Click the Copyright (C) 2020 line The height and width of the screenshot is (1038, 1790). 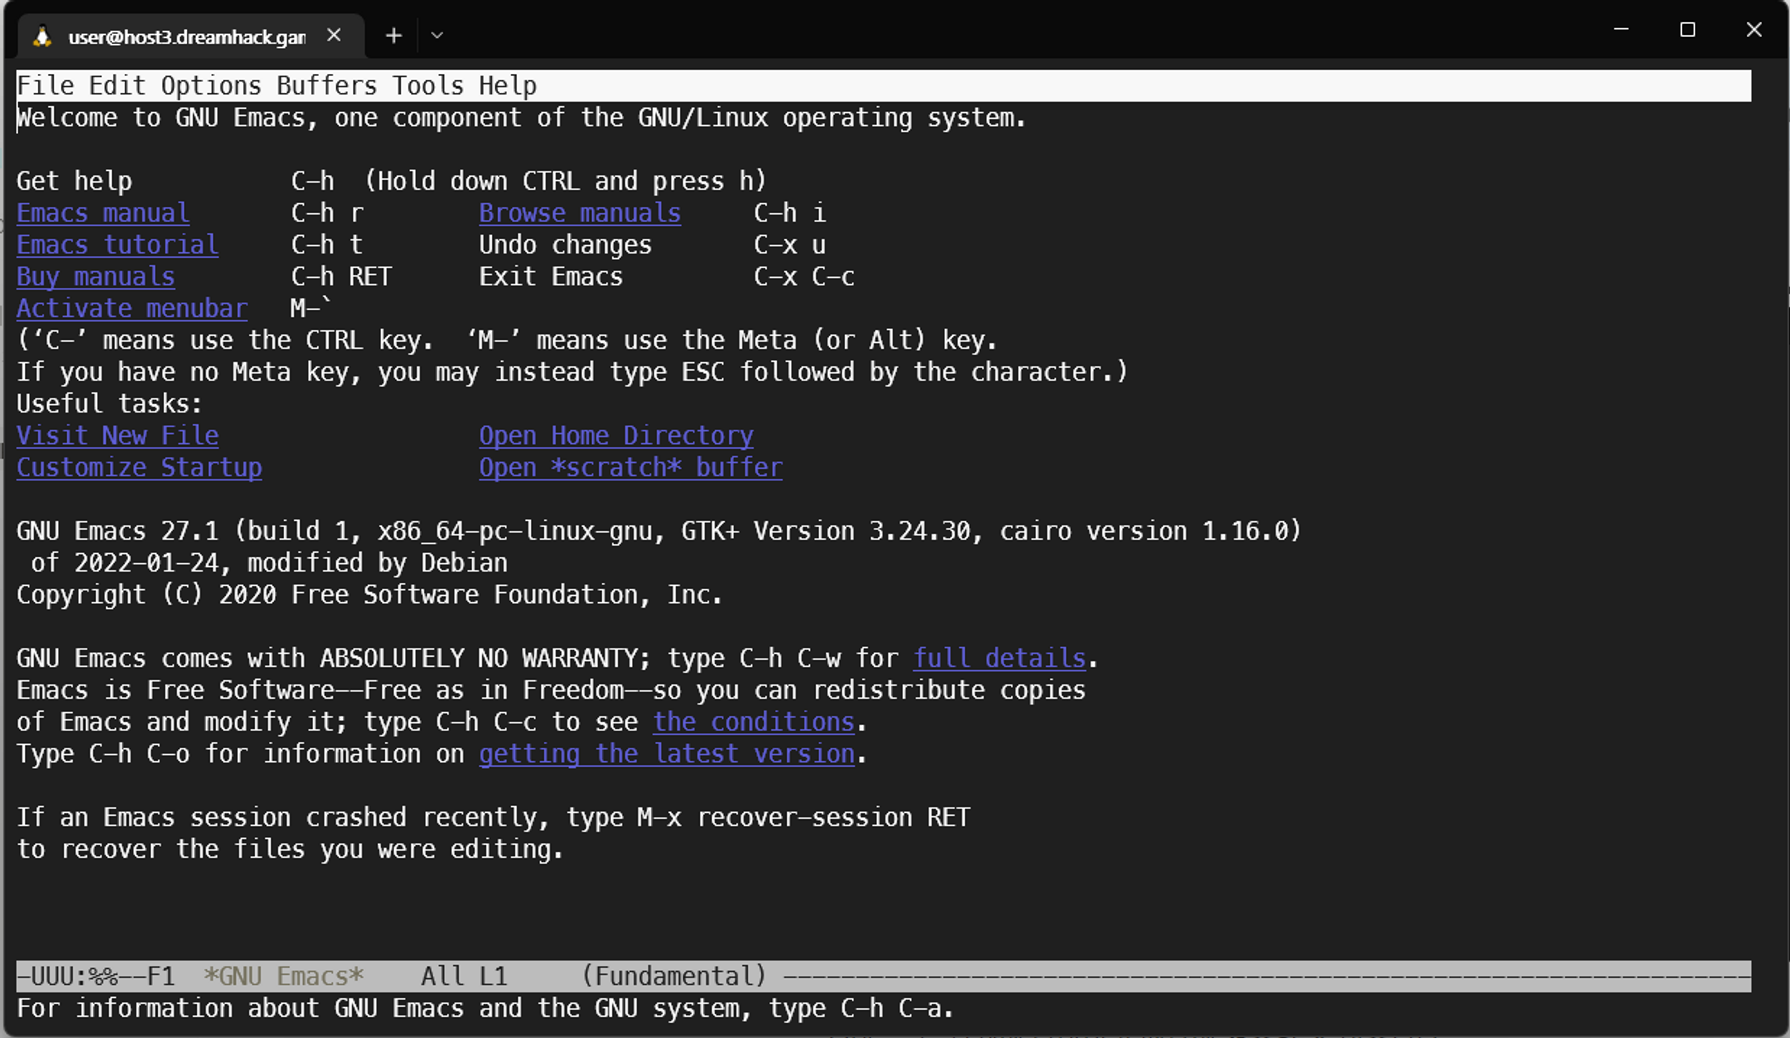[x=370, y=595]
